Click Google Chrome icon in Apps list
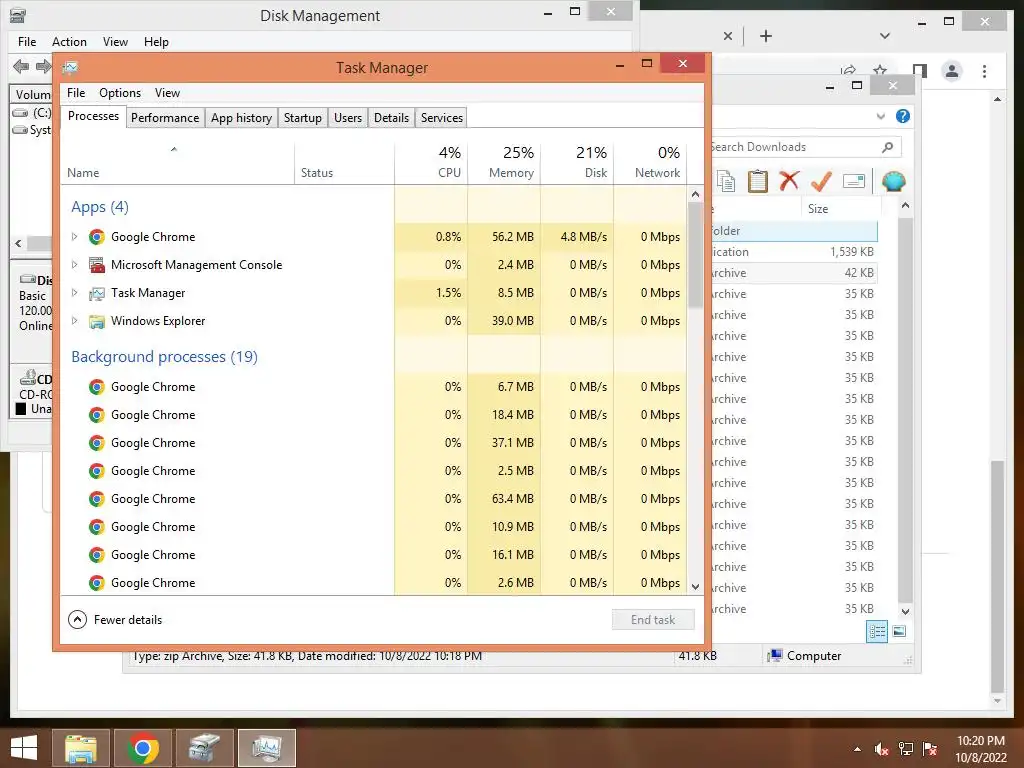Image resolution: width=1024 pixels, height=768 pixels. click(x=97, y=236)
